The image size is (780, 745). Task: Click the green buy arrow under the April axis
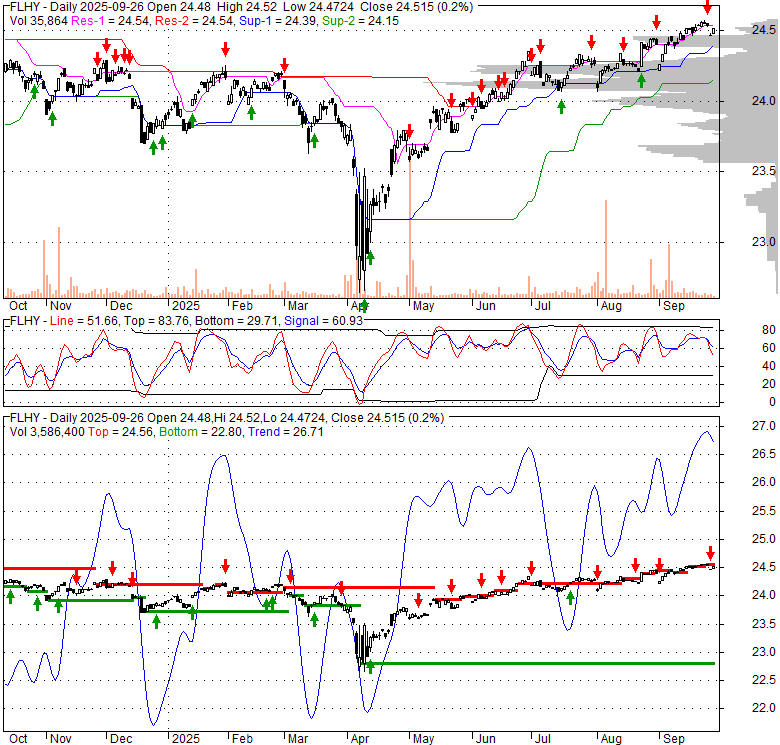[364, 305]
